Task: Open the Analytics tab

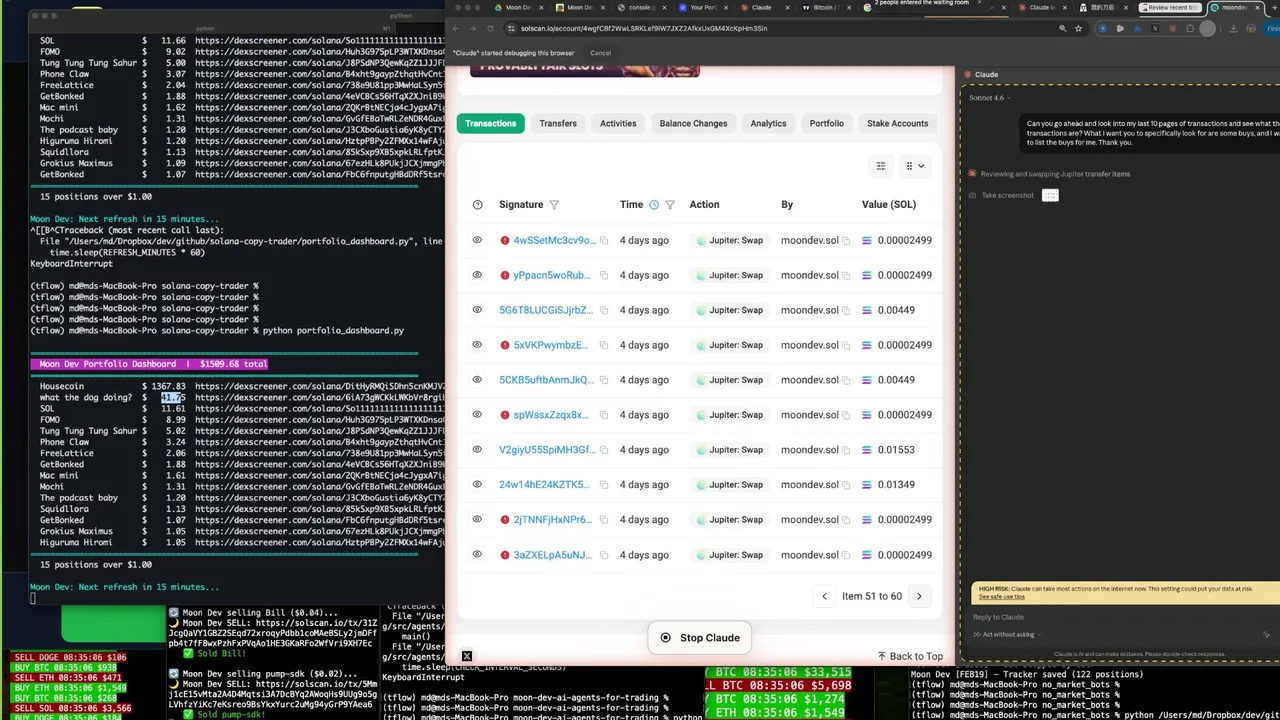Action: pos(768,123)
